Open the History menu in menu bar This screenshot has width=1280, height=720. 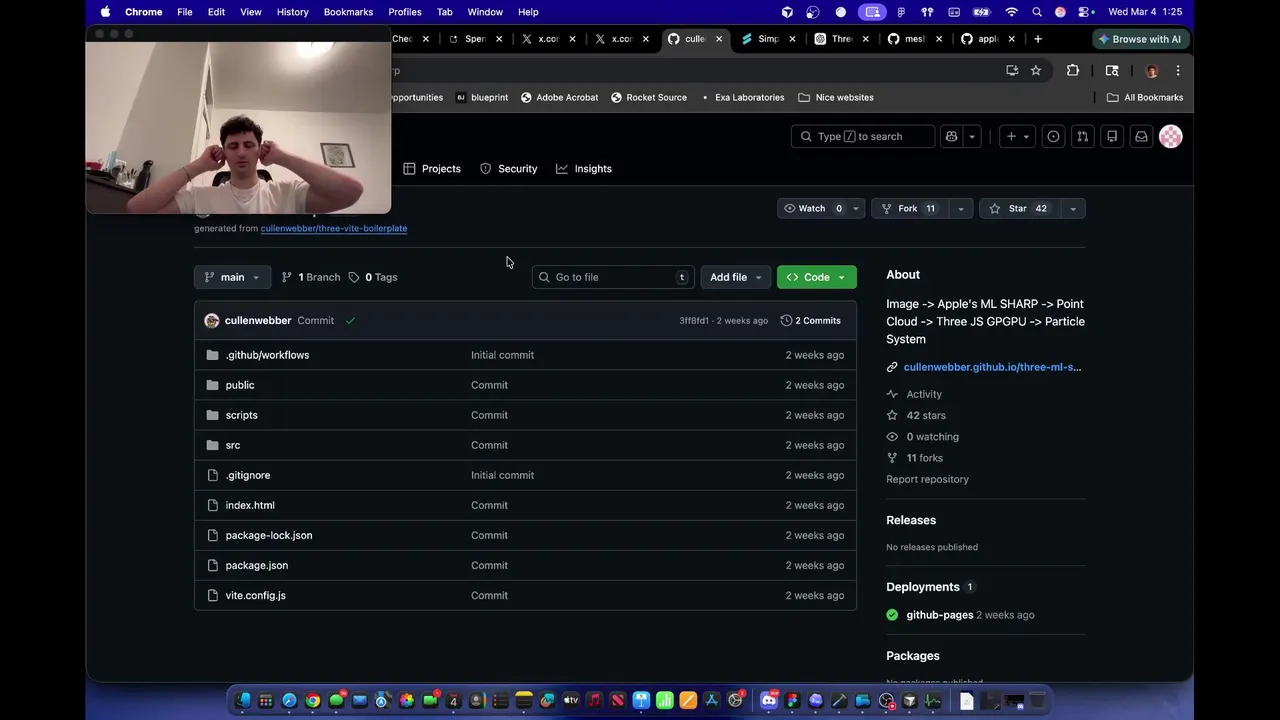pos(292,12)
